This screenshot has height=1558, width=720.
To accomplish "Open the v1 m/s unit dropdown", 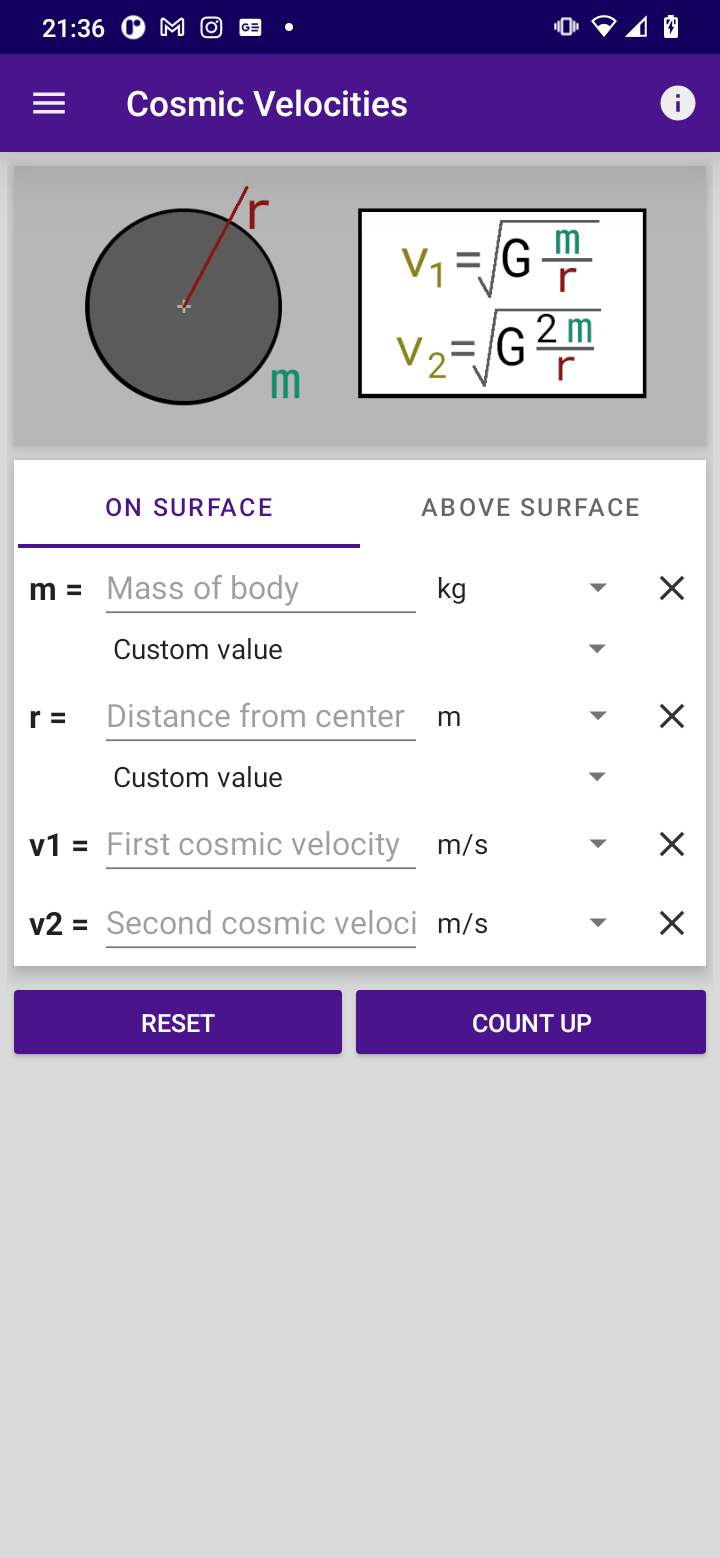I will pos(524,844).
